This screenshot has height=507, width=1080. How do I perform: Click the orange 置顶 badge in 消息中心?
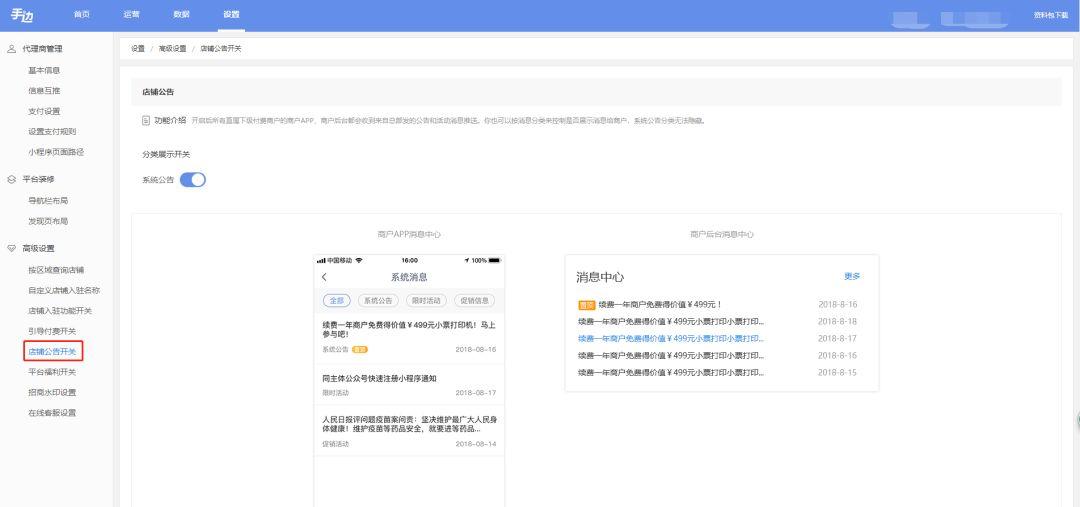point(586,304)
